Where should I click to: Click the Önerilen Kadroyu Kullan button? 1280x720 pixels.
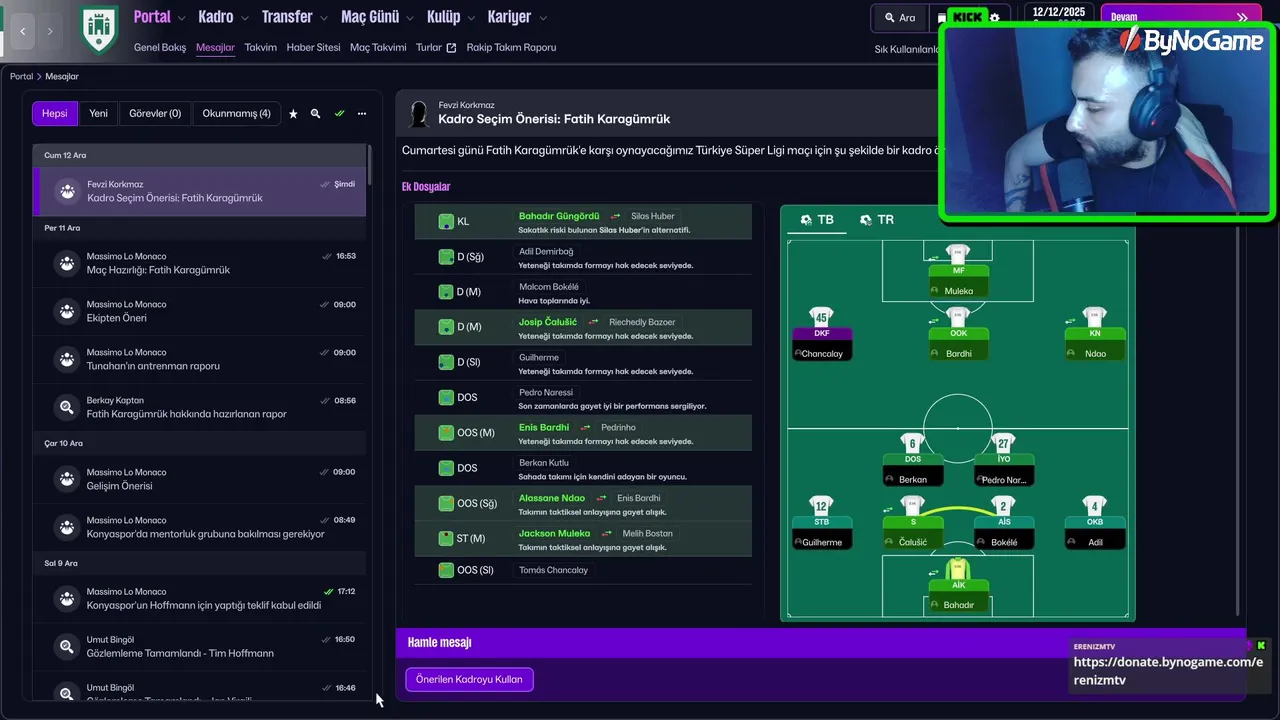click(469, 679)
